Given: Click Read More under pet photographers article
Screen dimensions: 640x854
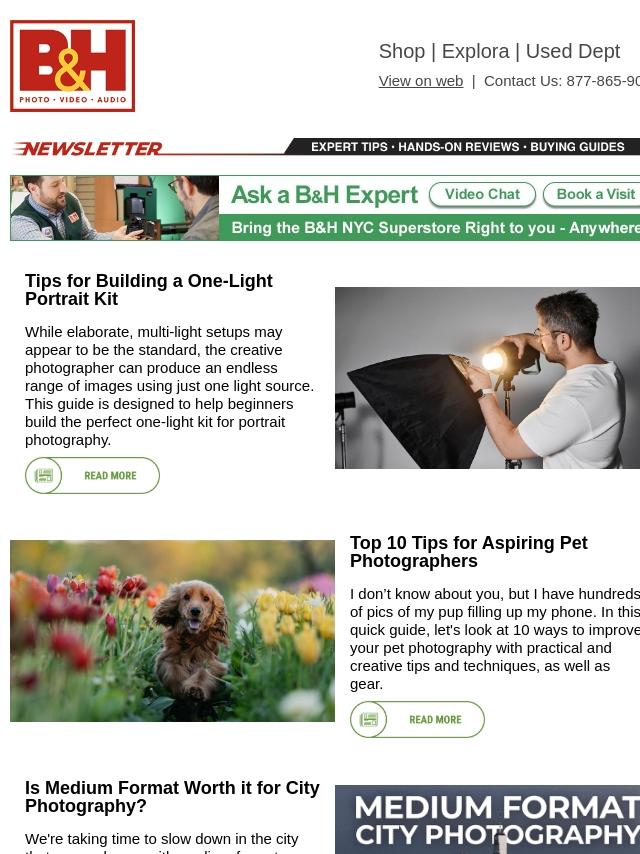Looking at the screenshot, I should [417, 719].
